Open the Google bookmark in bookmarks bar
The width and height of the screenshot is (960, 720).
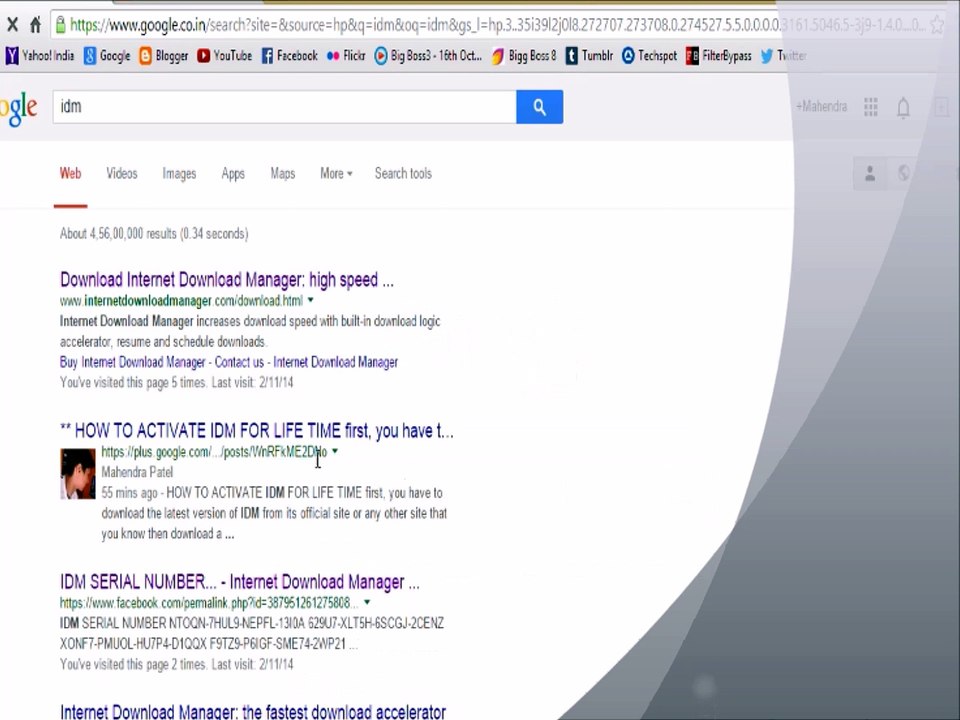[107, 56]
